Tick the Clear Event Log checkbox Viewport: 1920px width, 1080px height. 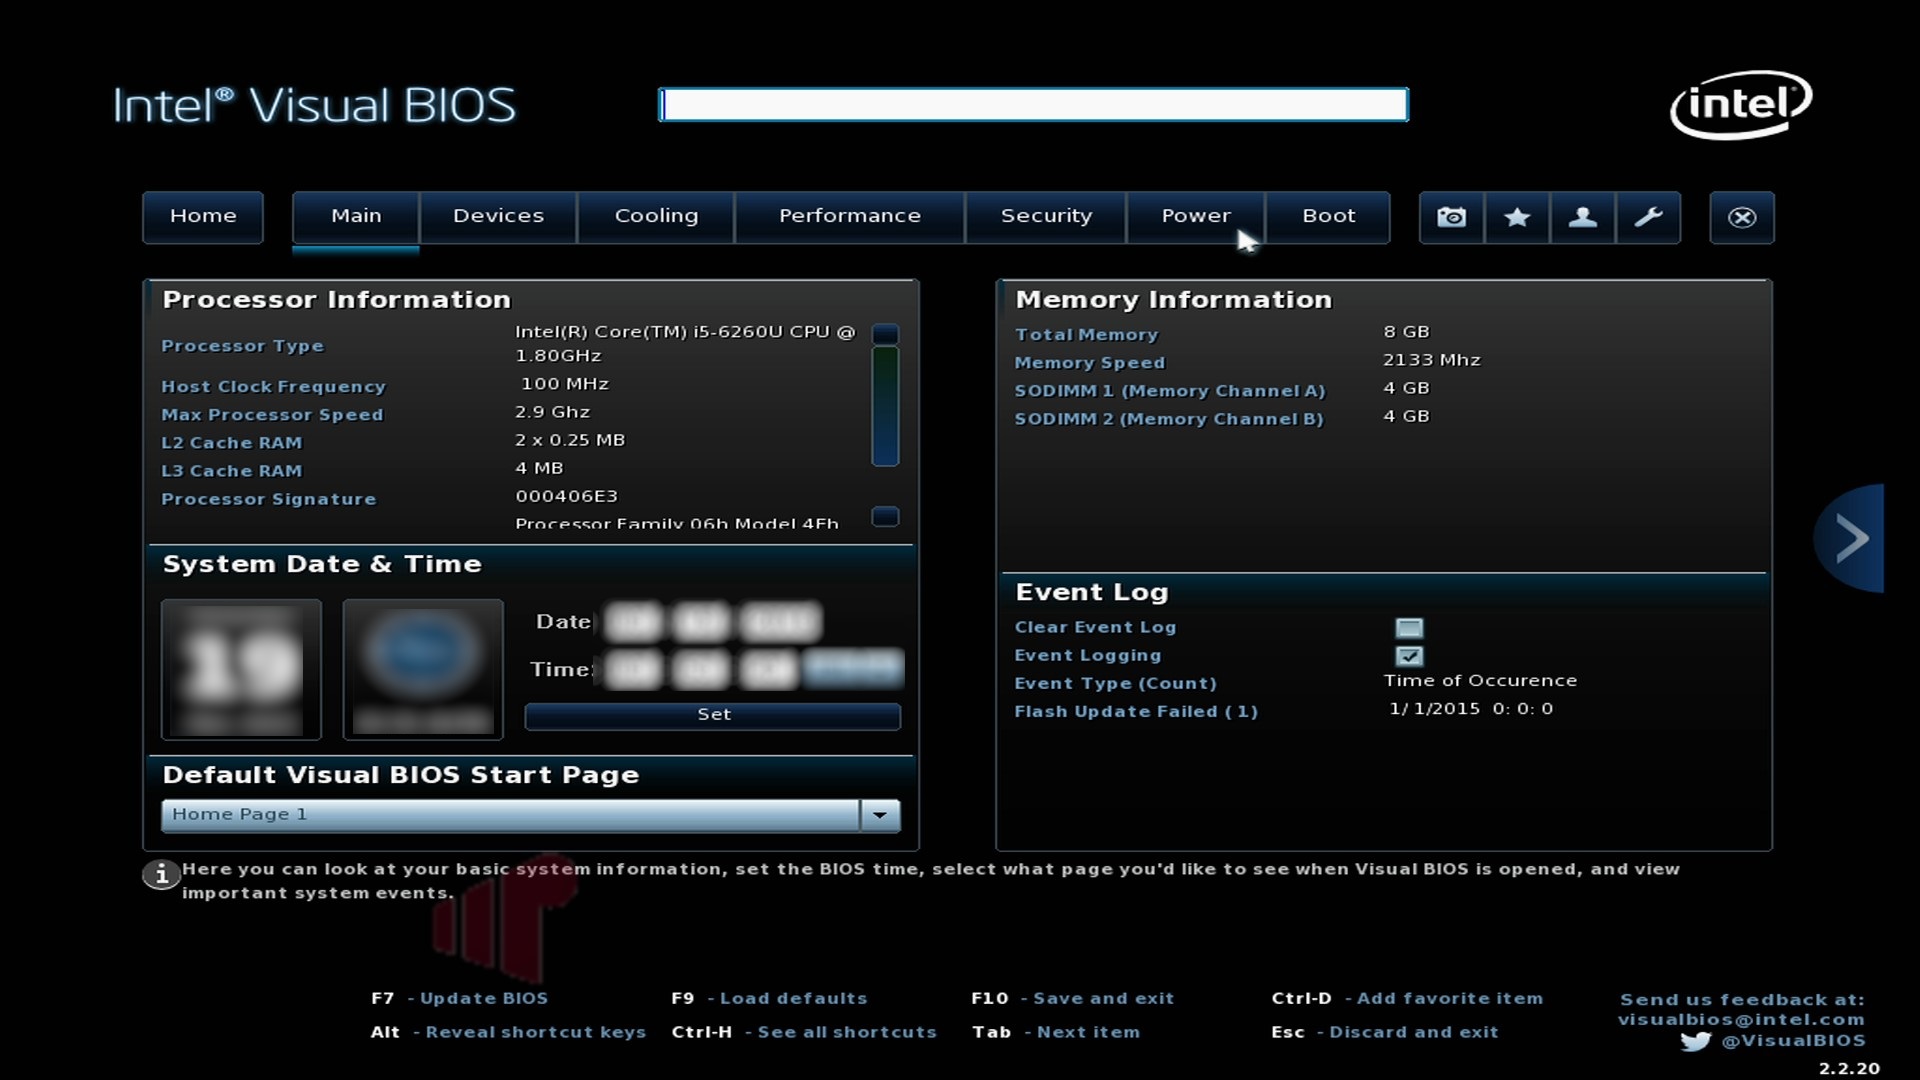point(1409,628)
